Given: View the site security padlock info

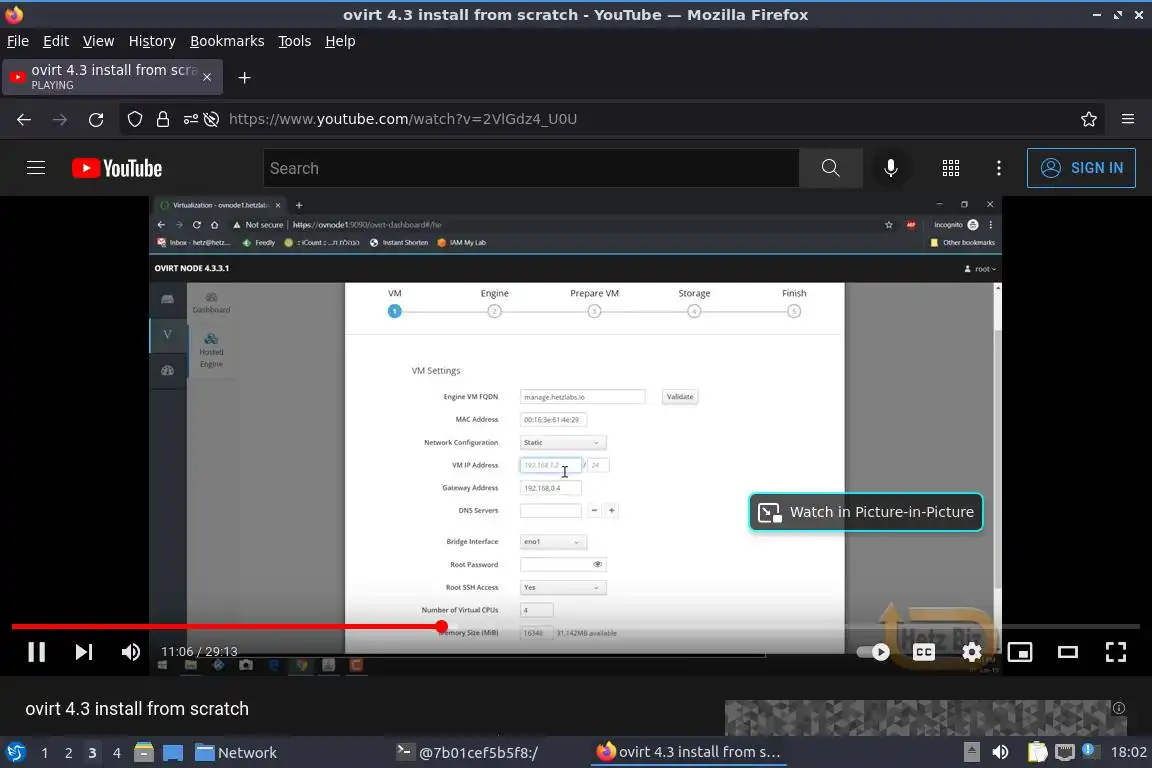Looking at the screenshot, I should [163, 119].
